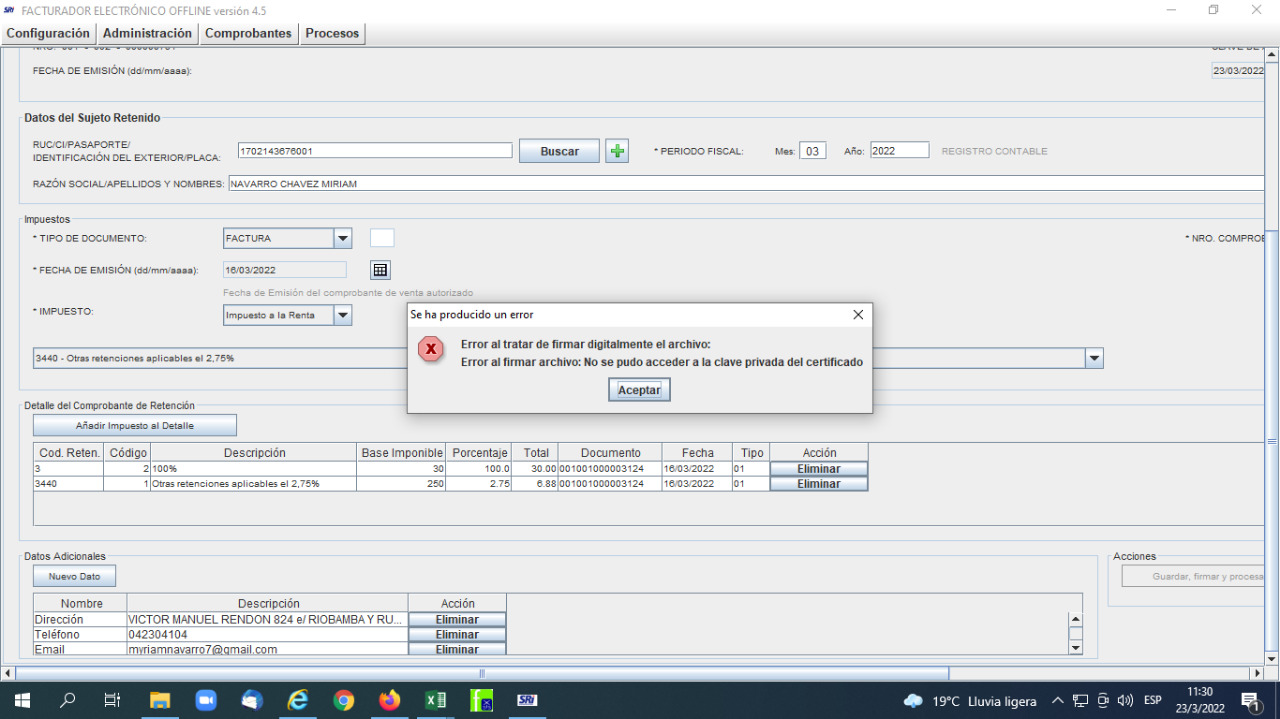Image resolution: width=1280 pixels, height=719 pixels.
Task: Click the RUC identification input field
Action: tap(374, 151)
